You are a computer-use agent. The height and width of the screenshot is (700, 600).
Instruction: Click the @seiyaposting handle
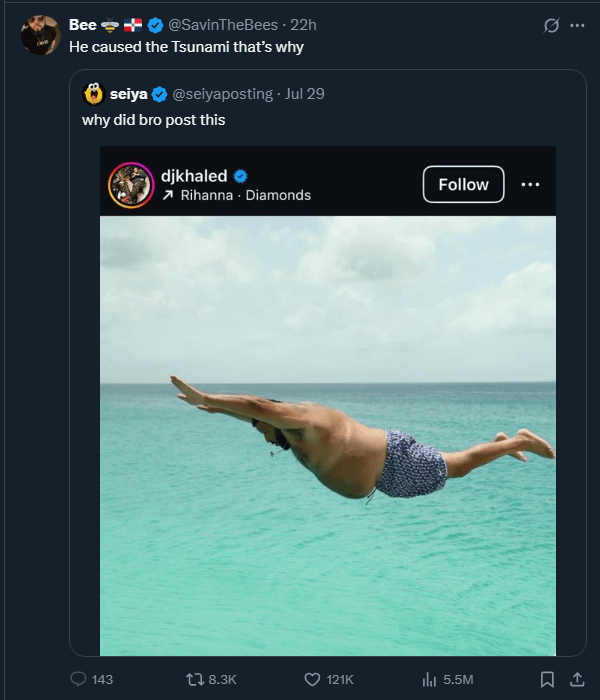[222, 94]
